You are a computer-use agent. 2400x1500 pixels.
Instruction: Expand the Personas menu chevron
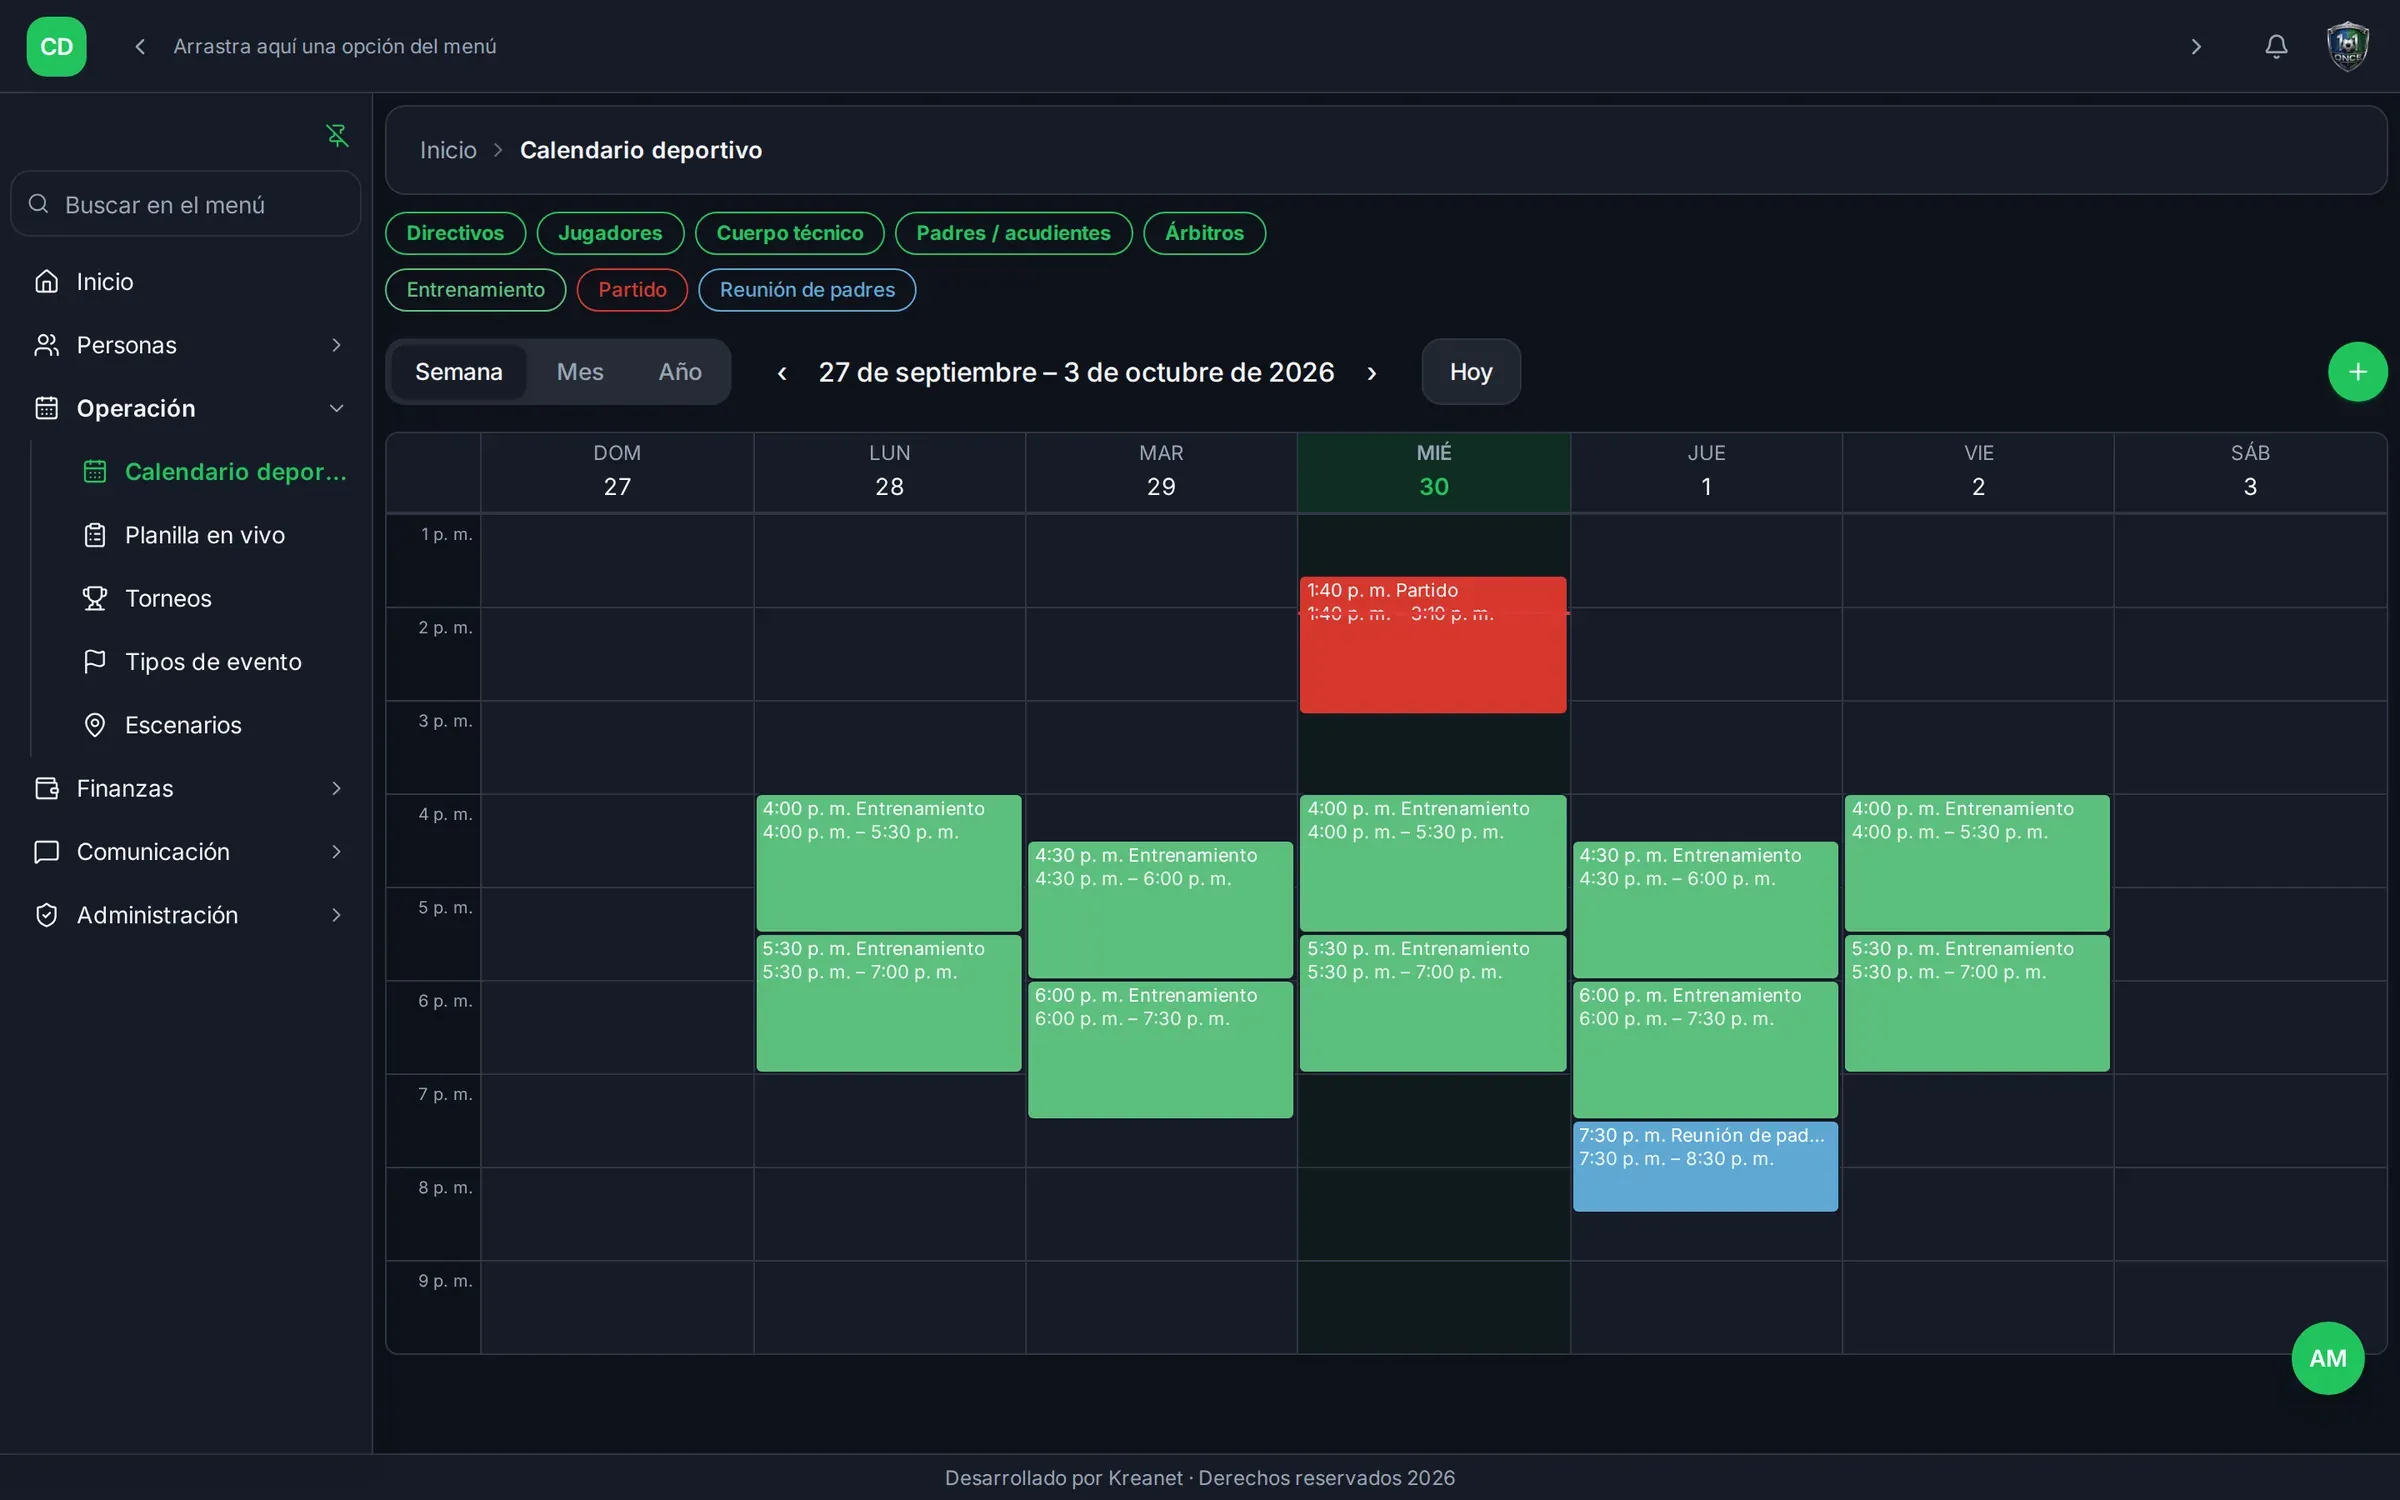tap(336, 345)
